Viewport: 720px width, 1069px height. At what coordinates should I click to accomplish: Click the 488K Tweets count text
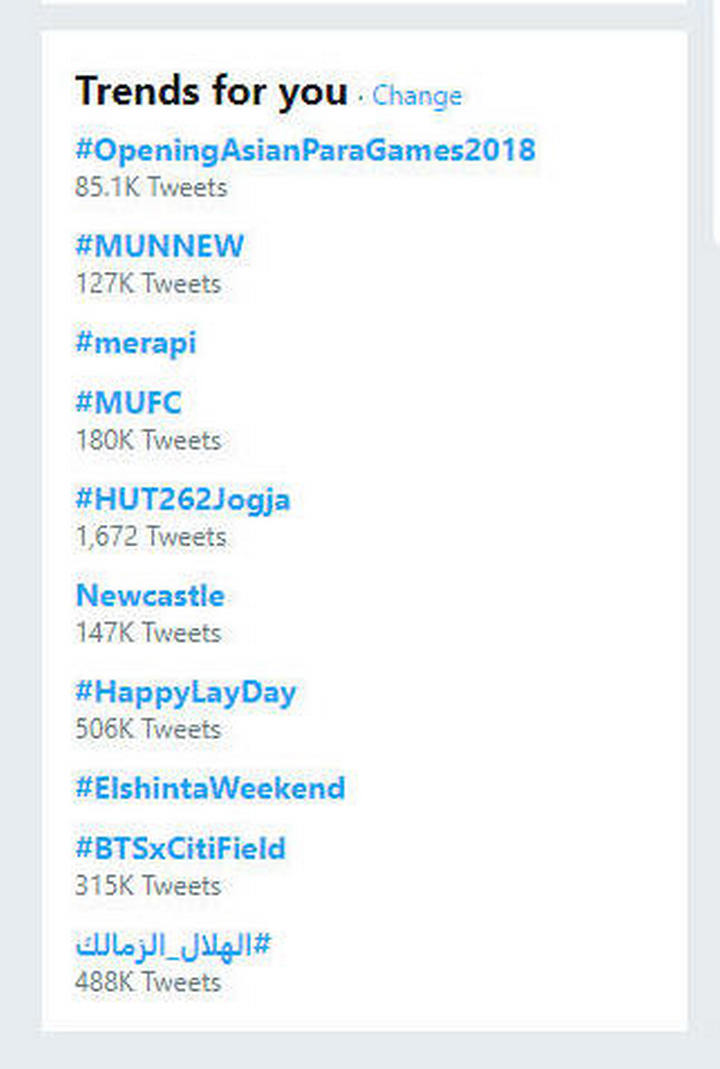[x=148, y=982]
